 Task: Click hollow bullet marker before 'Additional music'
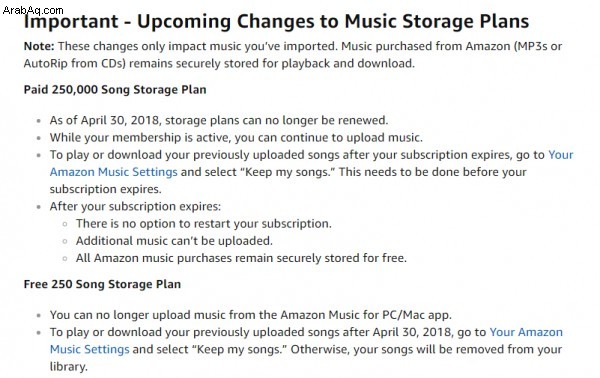(65, 241)
